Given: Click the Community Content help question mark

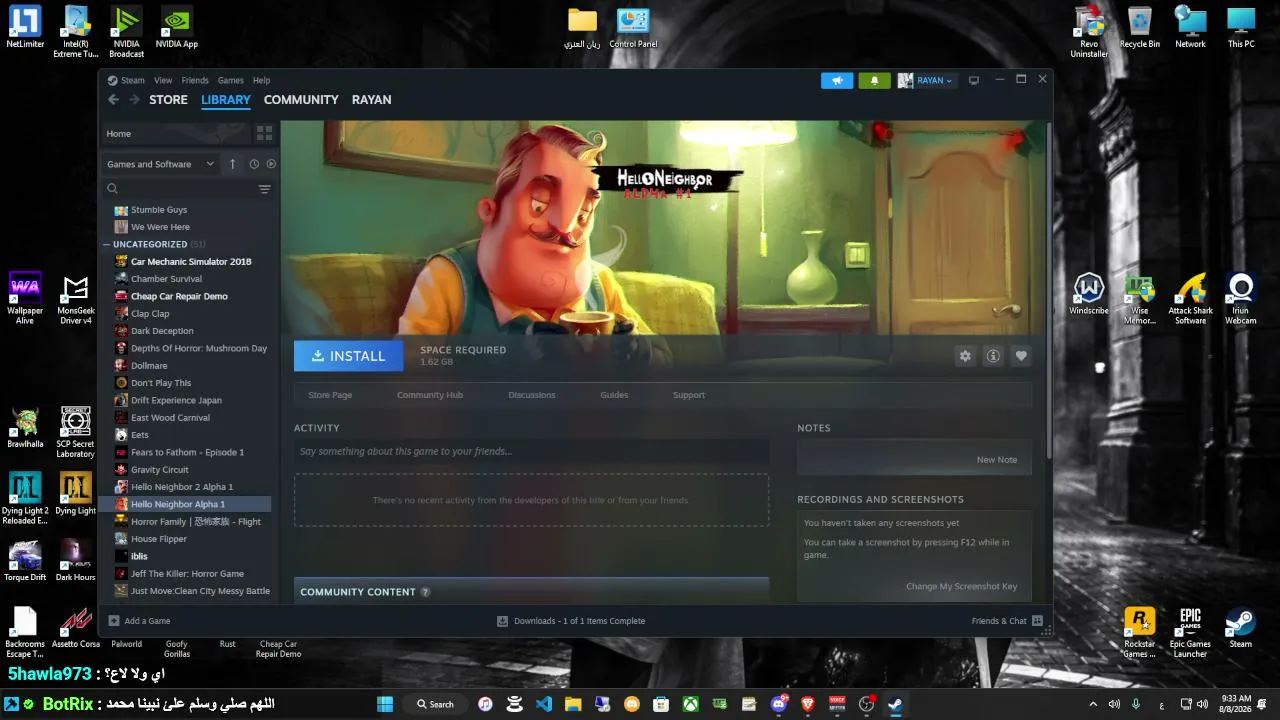Looking at the screenshot, I should point(425,592).
